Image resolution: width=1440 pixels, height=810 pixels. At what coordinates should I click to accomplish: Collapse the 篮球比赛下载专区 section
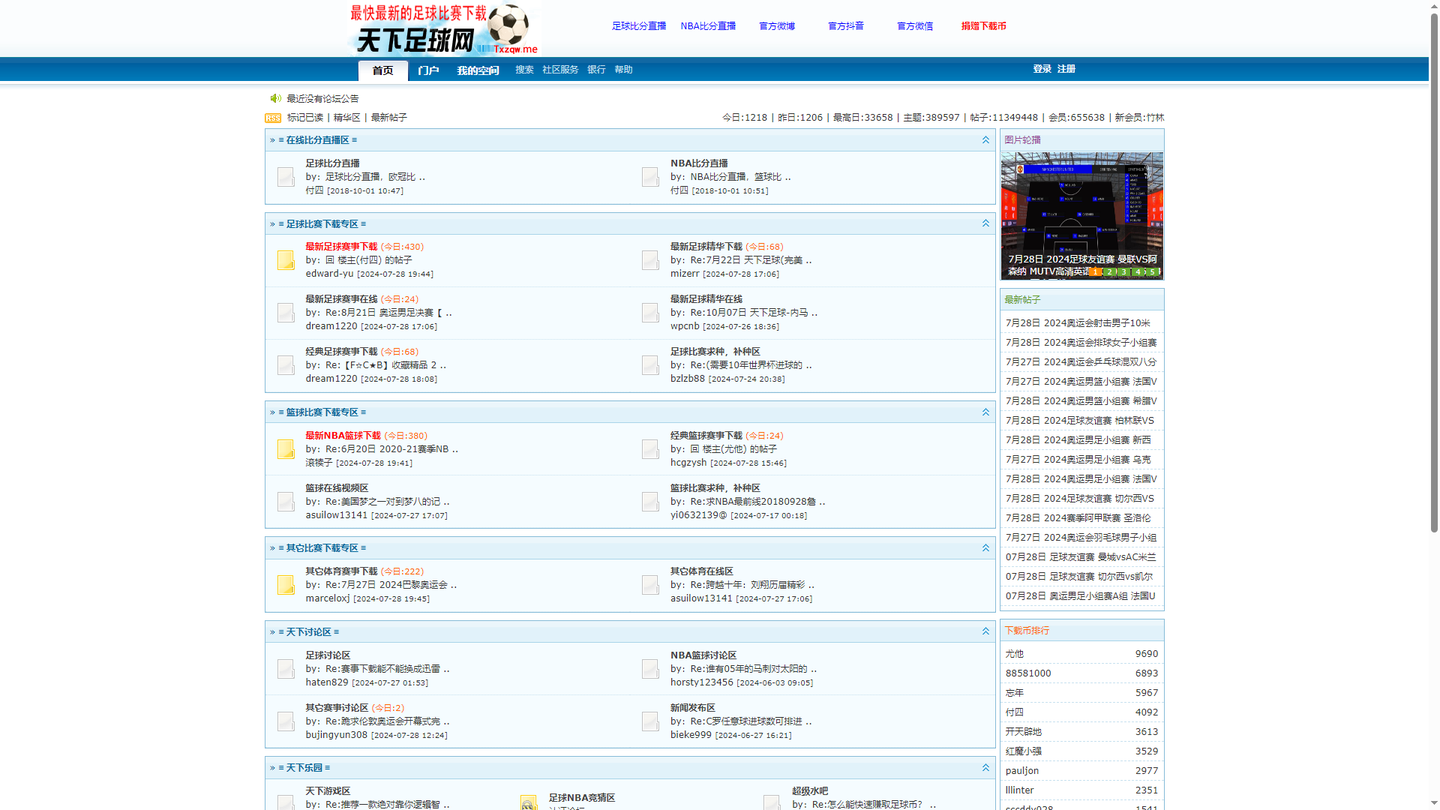click(985, 412)
